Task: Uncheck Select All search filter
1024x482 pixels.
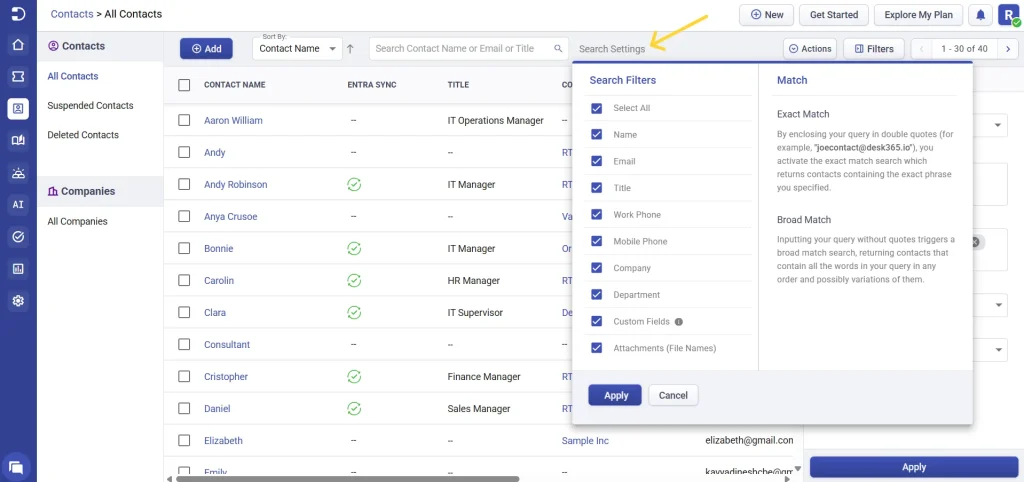Action: tap(596, 108)
